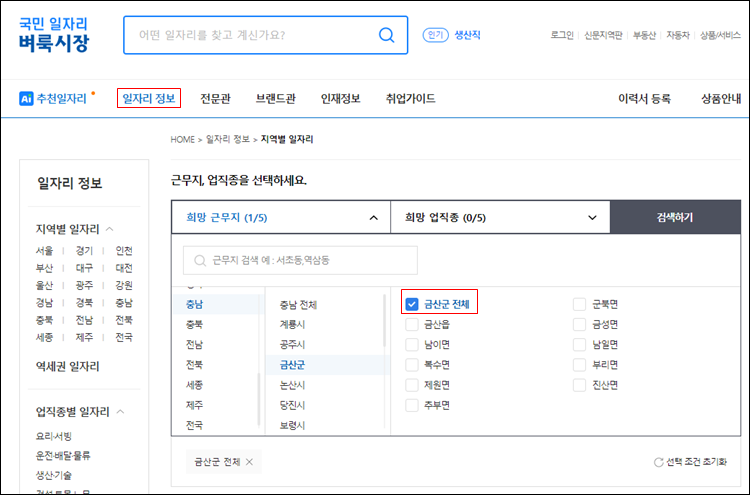Open the 전문관 menu
750x495 pixels.
tap(215, 99)
